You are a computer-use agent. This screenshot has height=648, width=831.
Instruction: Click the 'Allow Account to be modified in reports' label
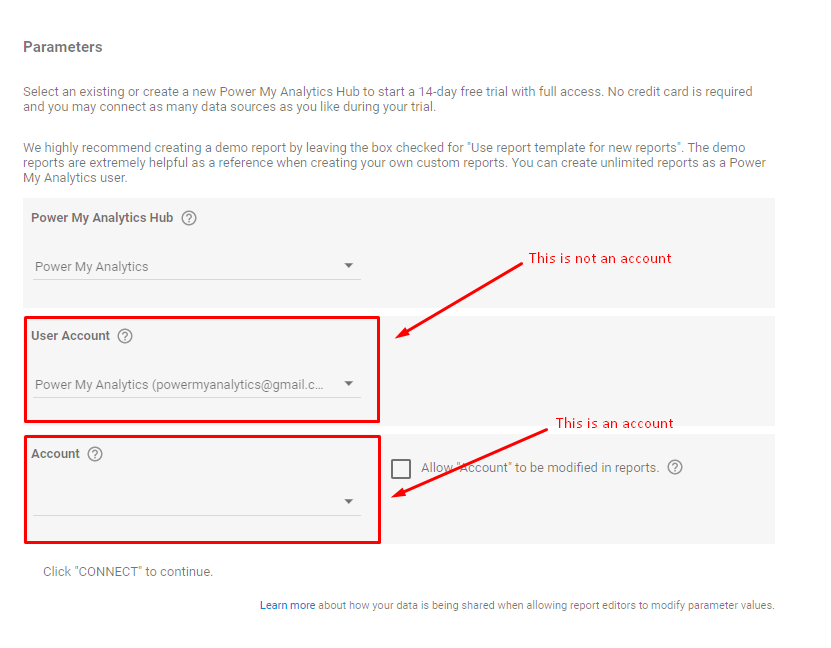pyautogui.click(x=539, y=468)
